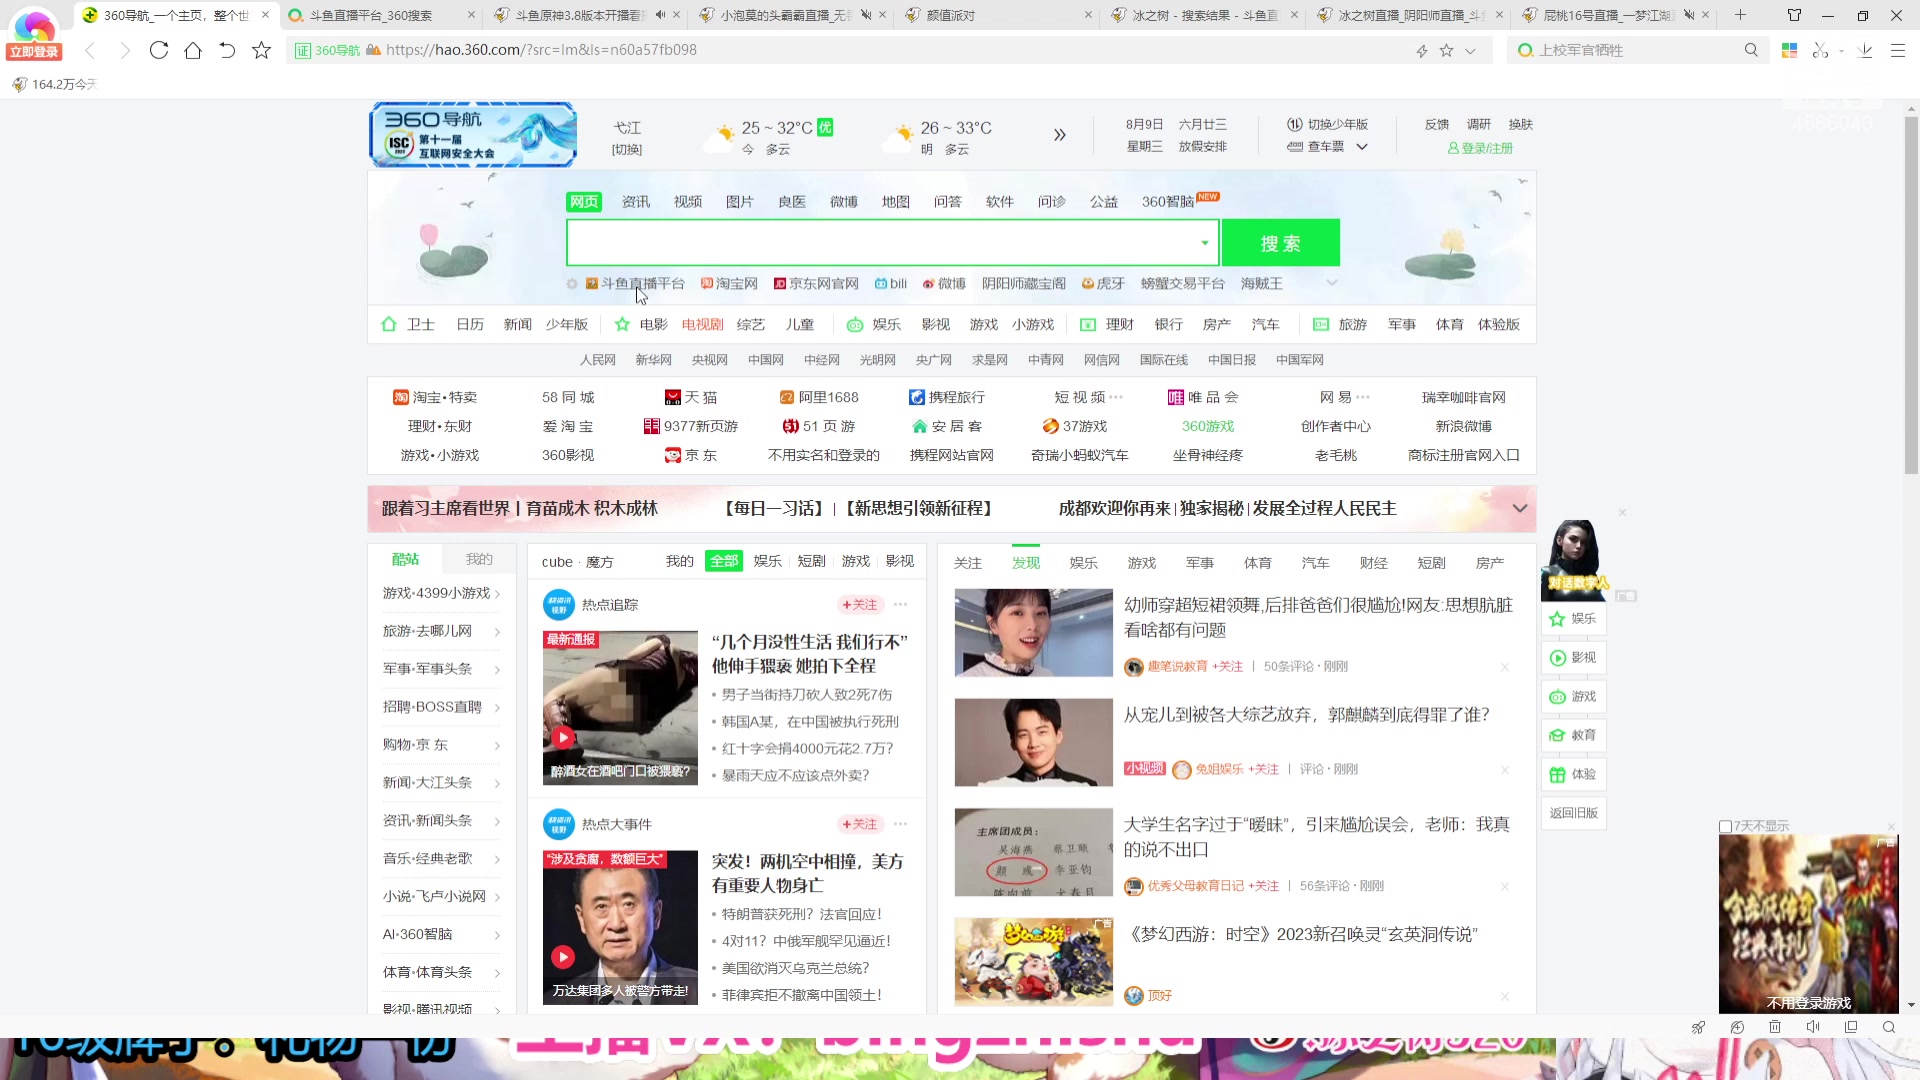Click the 对话数字人 avatar ad
This screenshot has height=1080, width=1920.
coord(1574,559)
